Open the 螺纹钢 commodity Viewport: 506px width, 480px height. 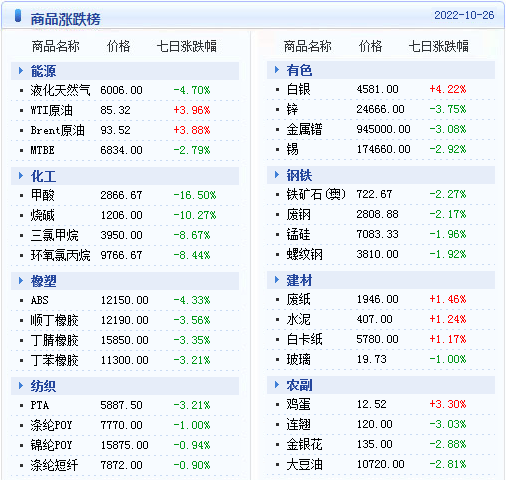[304, 254]
